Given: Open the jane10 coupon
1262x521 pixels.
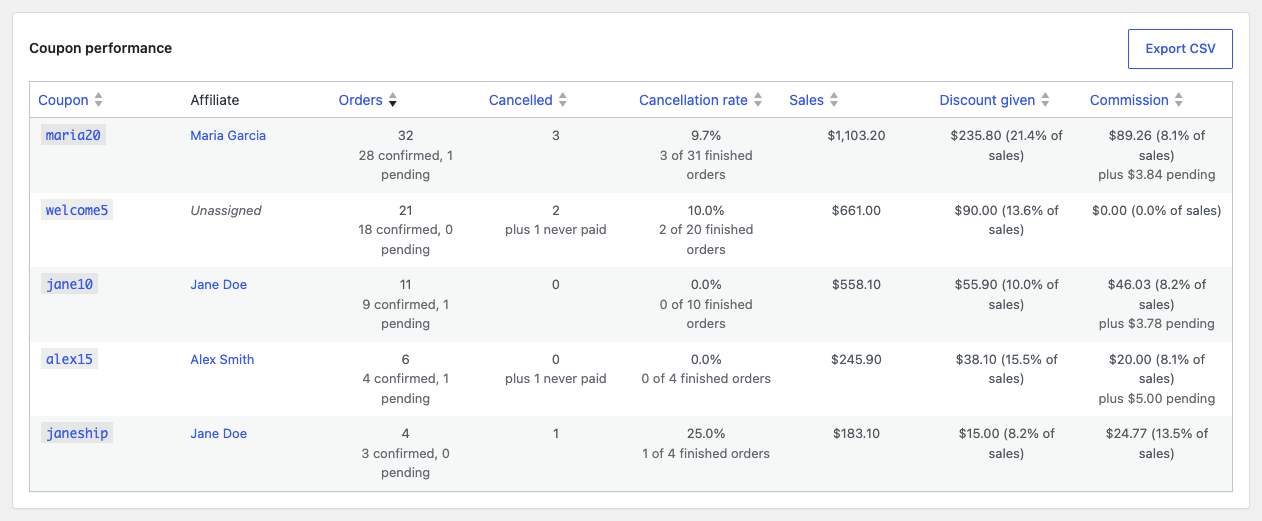Looking at the screenshot, I should click(69, 284).
